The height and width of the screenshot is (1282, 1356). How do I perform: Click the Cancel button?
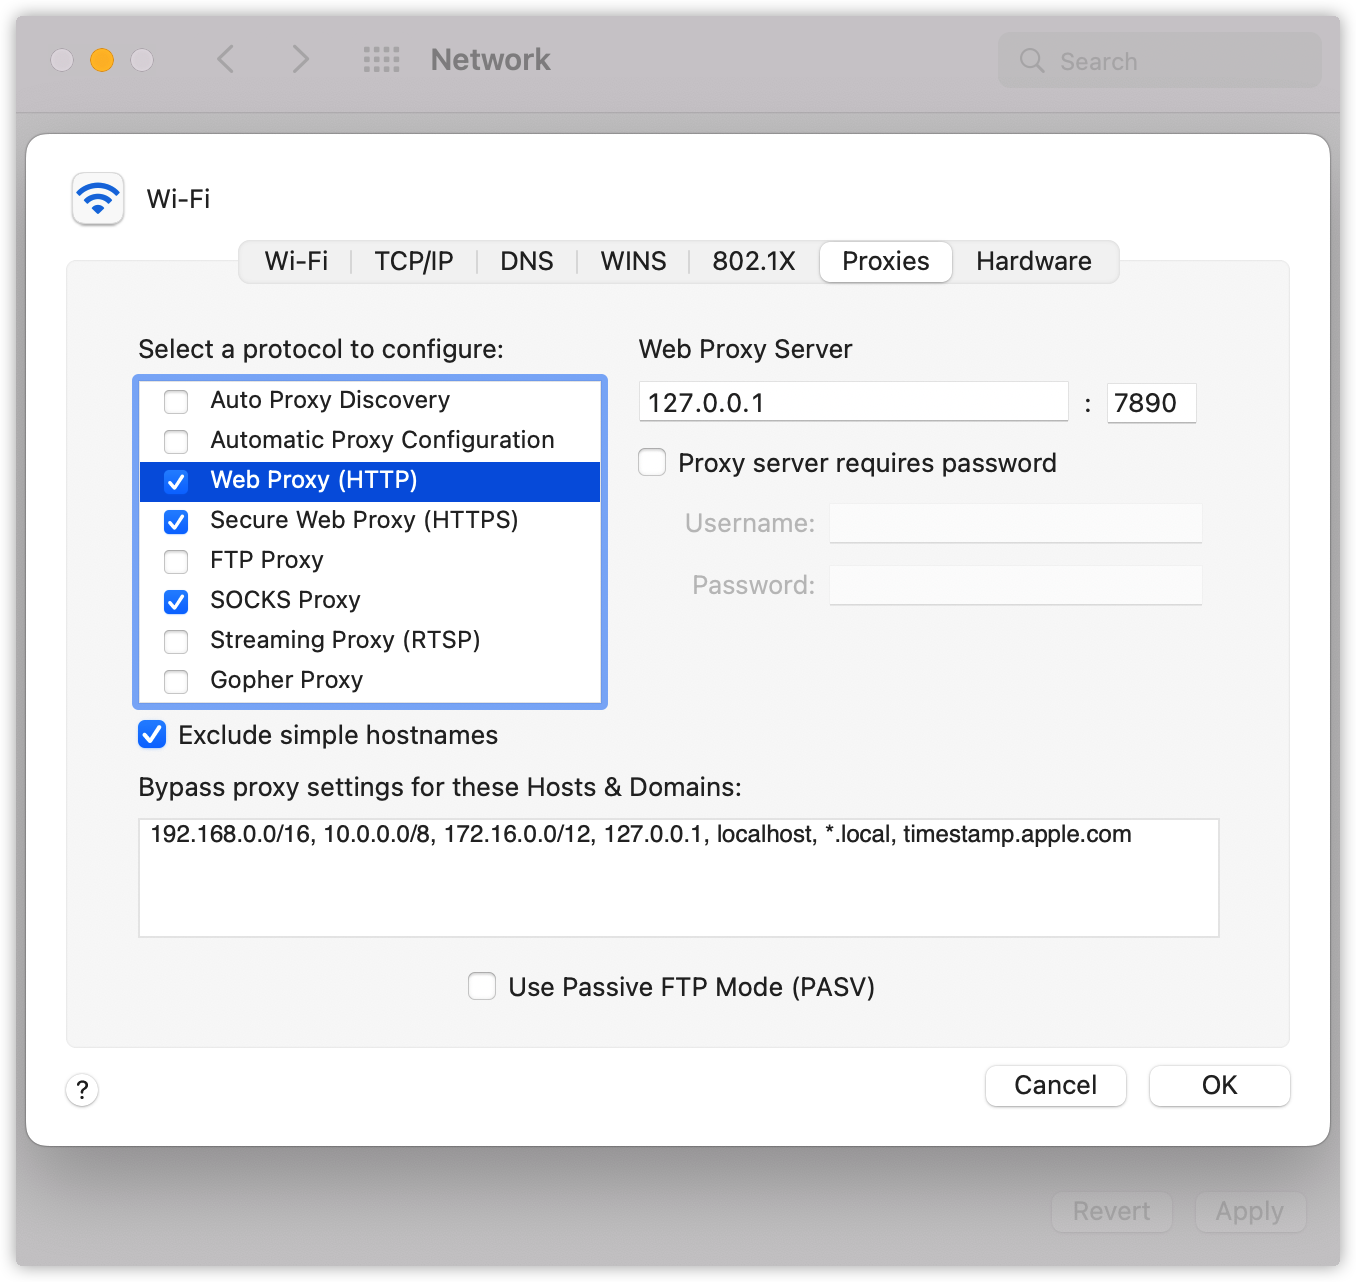[x=1055, y=1086]
